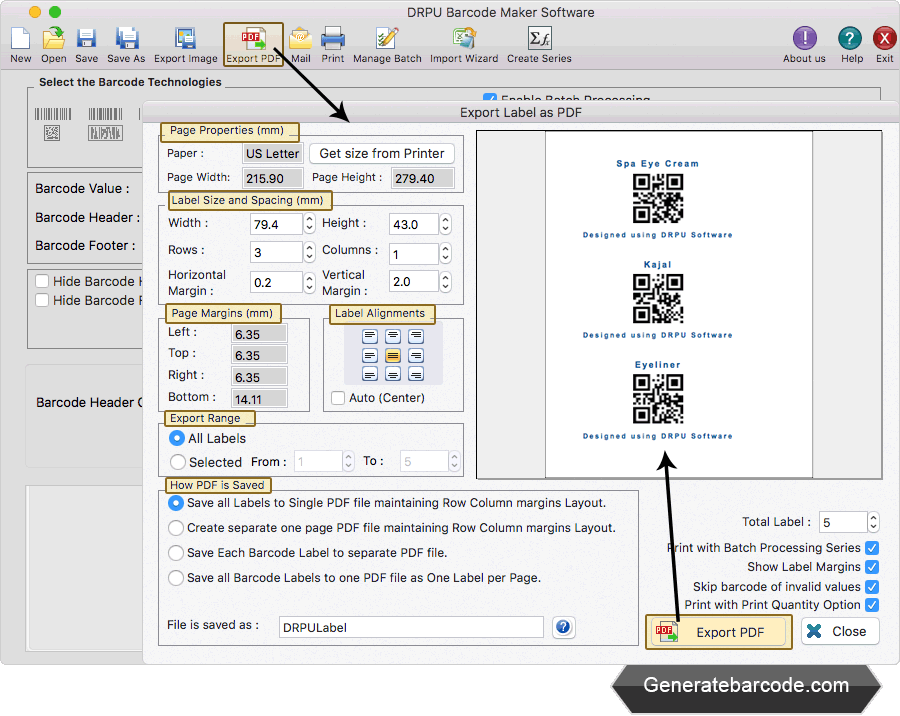The image size is (900, 716).
Task: Click the Columns stepper arrows
Action: [x=445, y=253]
